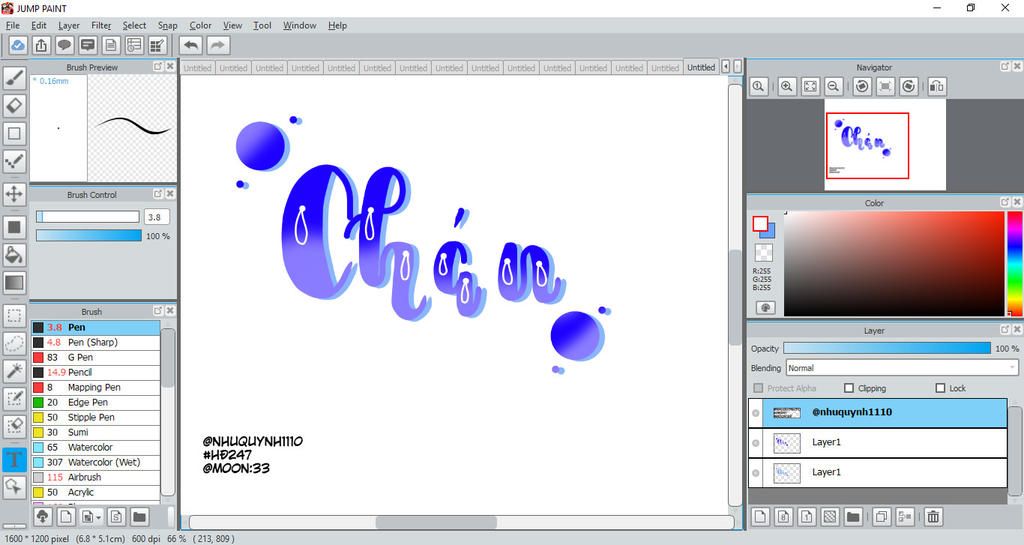This screenshot has height=545, width=1024.
Task: Undo the last action with the back arrow
Action: 191,46
